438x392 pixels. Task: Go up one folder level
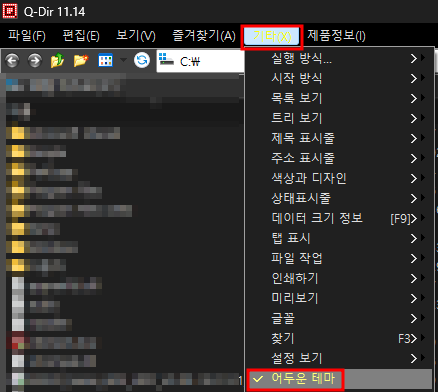[57, 61]
